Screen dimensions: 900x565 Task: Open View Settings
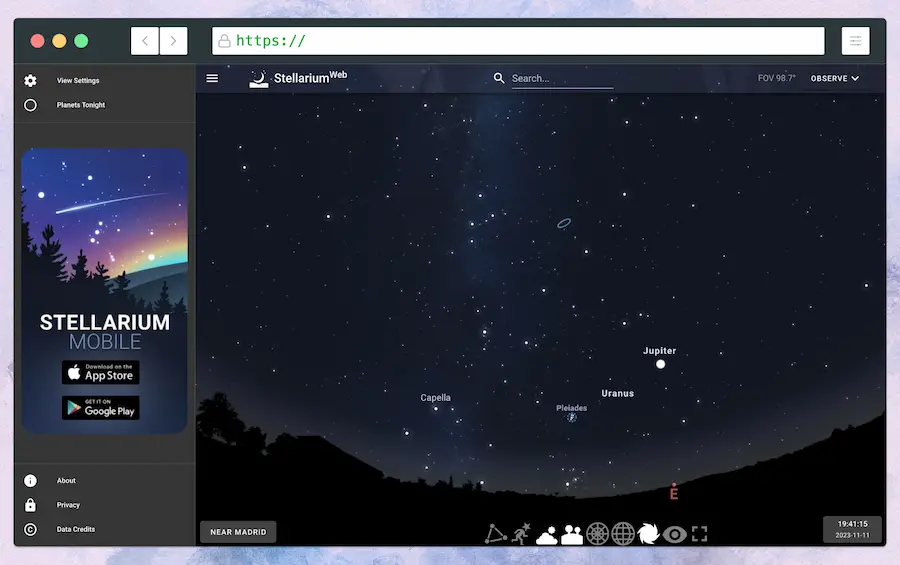[78, 80]
